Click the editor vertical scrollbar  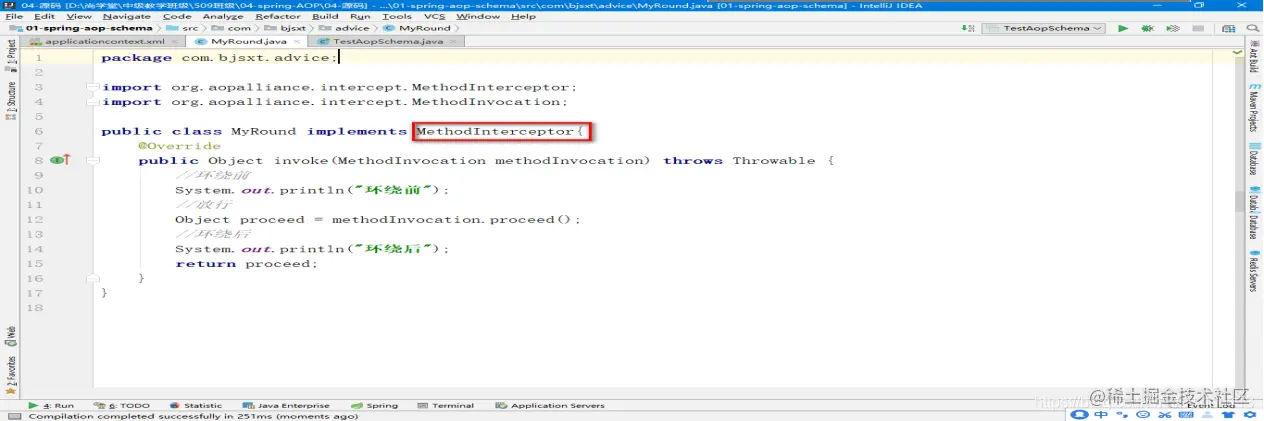click(1240, 200)
